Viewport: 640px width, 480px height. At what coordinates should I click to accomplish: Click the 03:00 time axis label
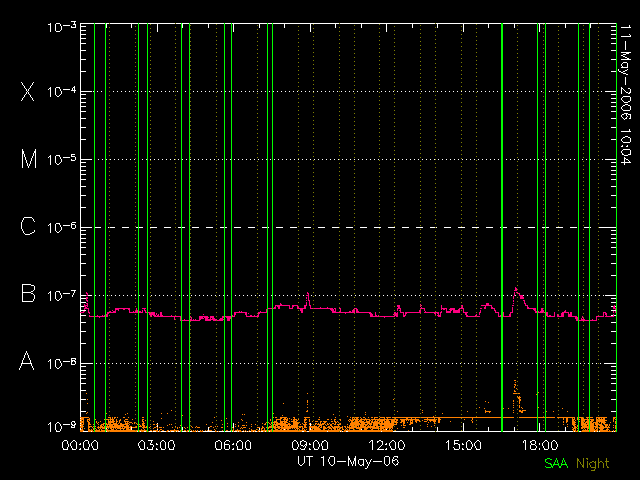(157, 445)
